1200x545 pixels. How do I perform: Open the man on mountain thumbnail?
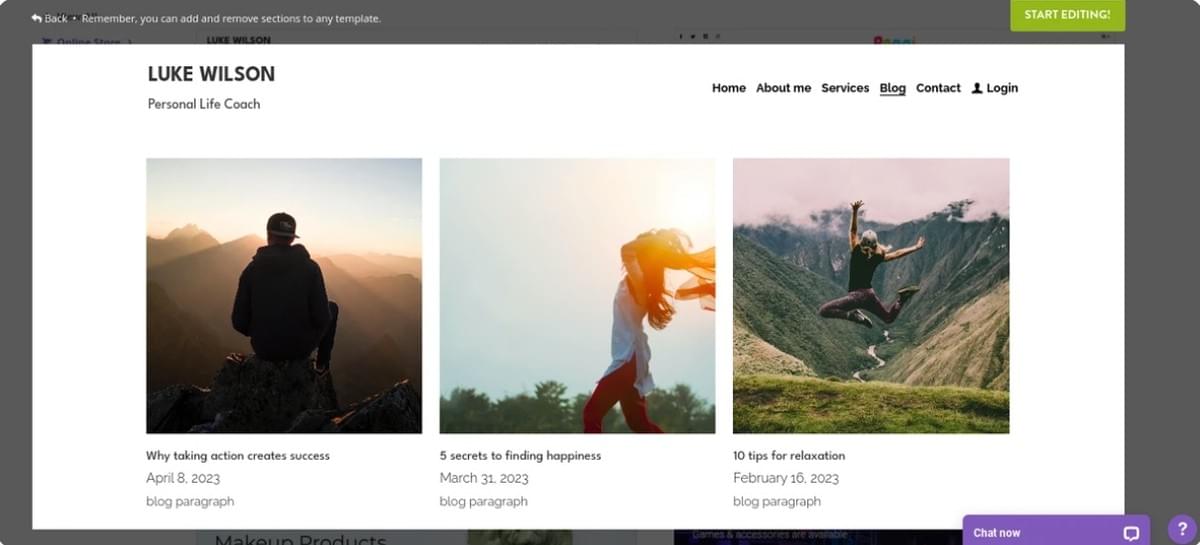coord(284,295)
